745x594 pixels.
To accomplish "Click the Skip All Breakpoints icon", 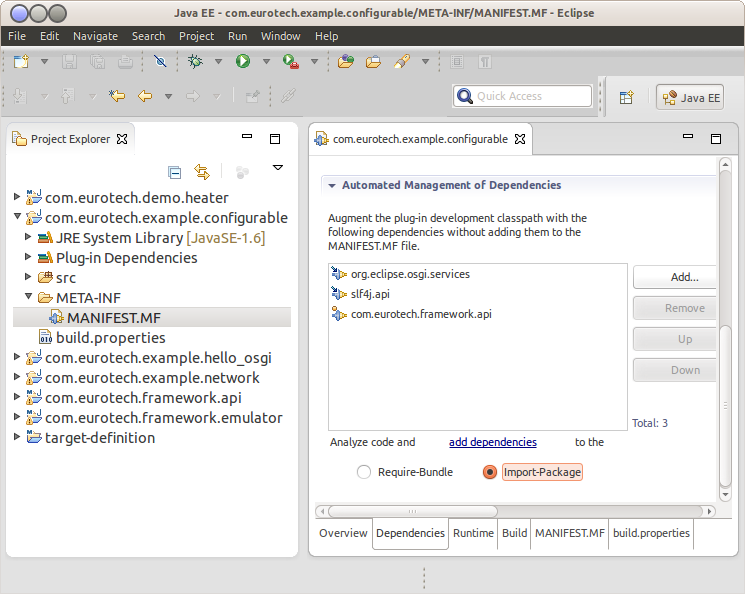I will click(160, 62).
